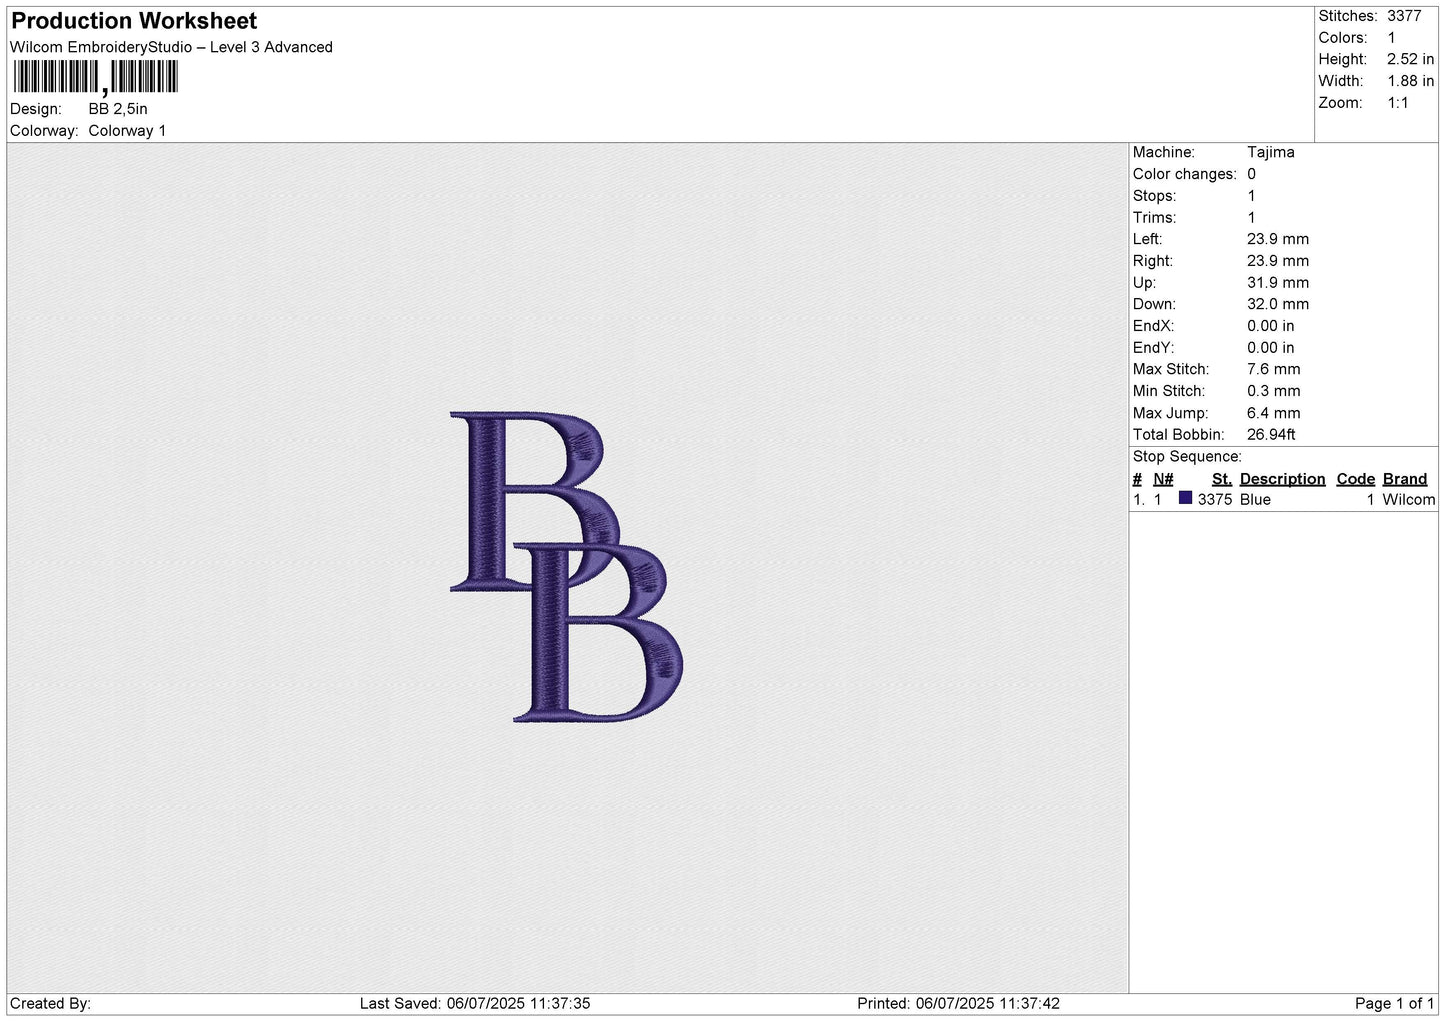The width and height of the screenshot is (1445, 1021).
Task: Click the design barcode
Action: [95, 77]
